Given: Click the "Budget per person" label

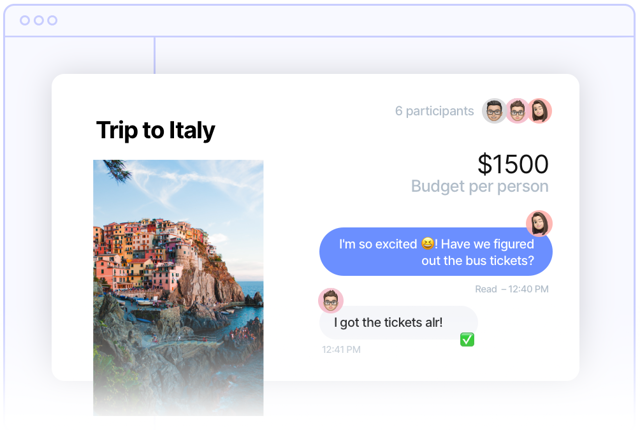Looking at the screenshot, I should click(x=480, y=186).
